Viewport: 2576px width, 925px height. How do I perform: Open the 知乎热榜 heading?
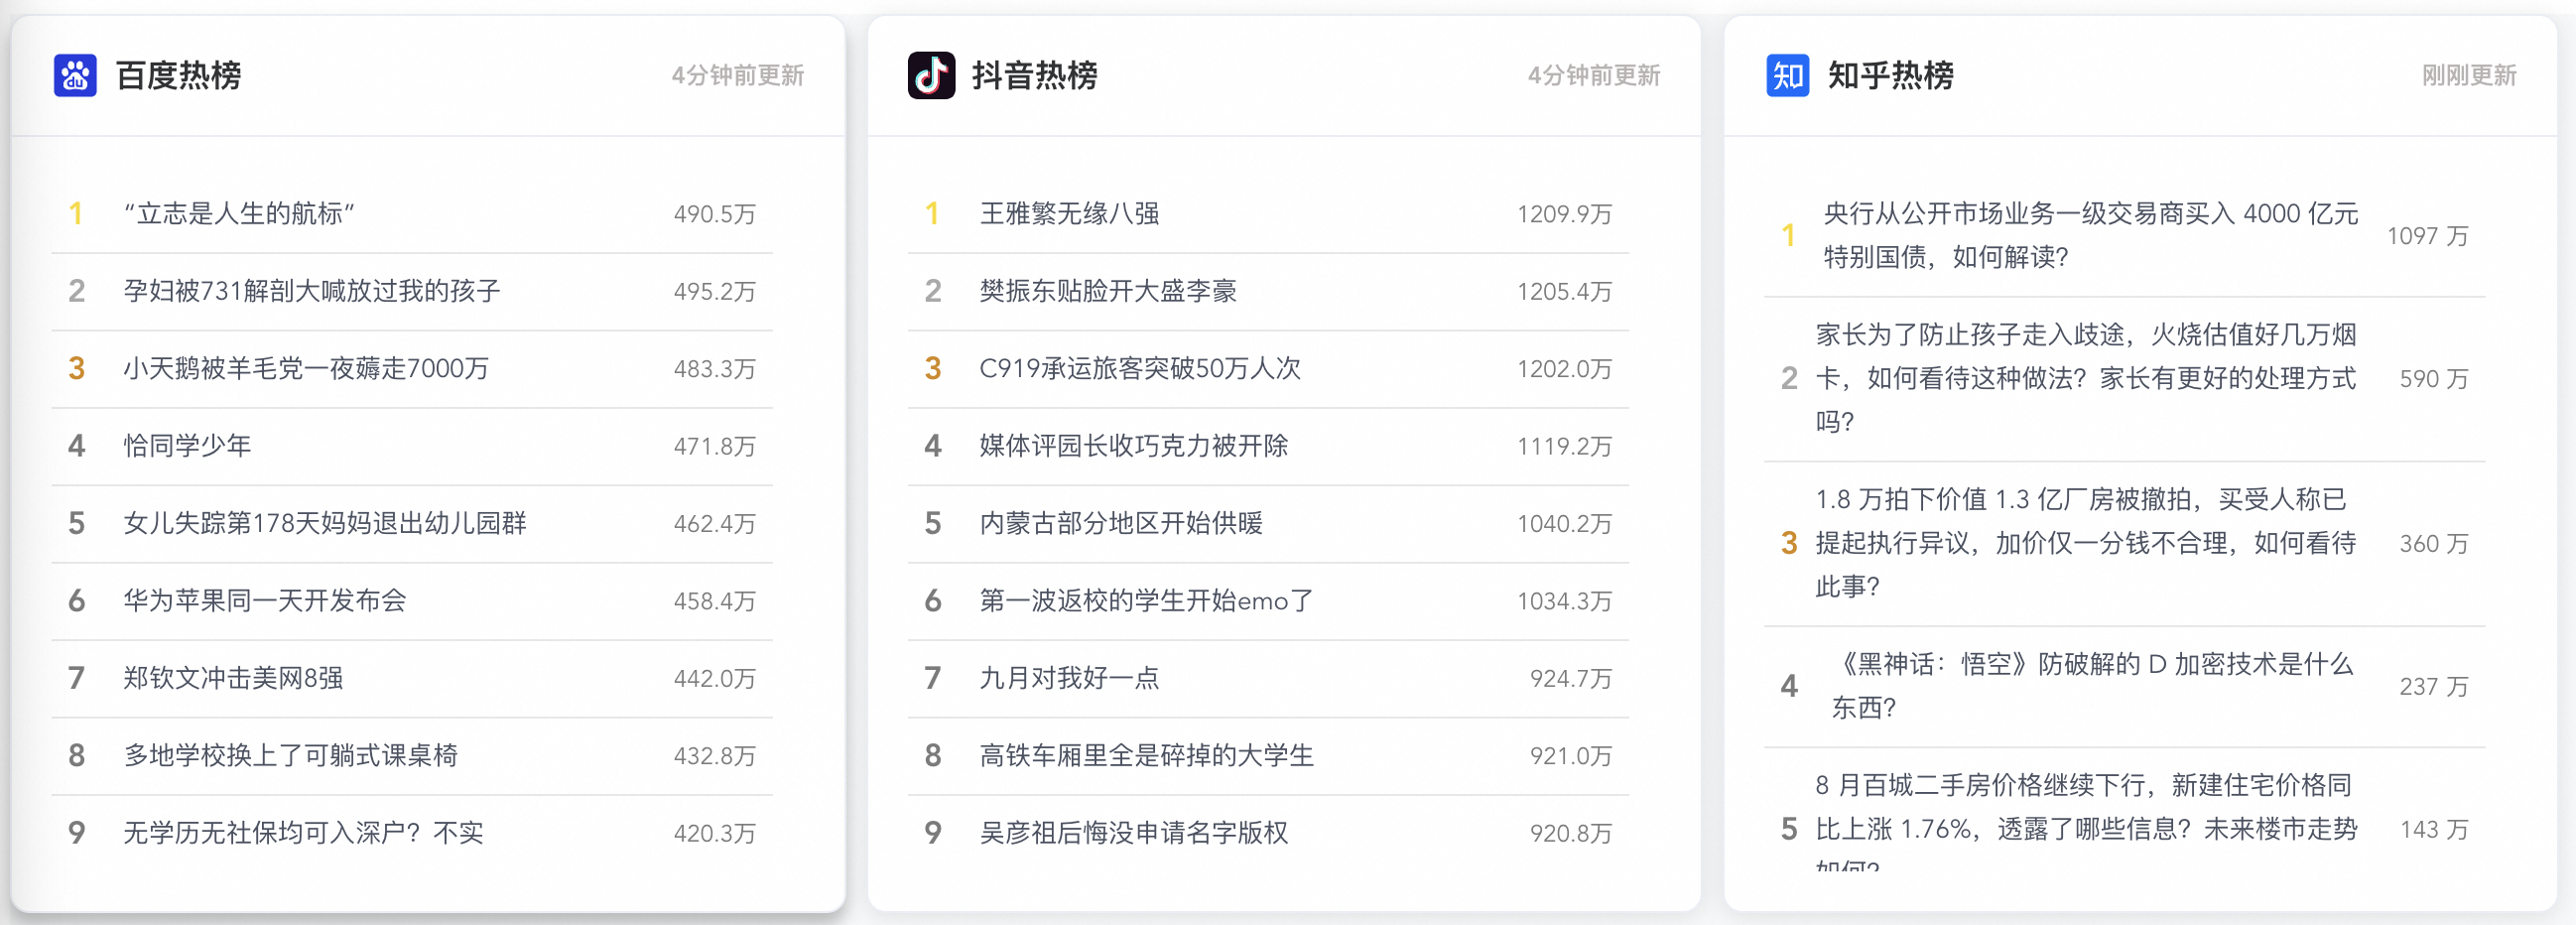[1890, 75]
